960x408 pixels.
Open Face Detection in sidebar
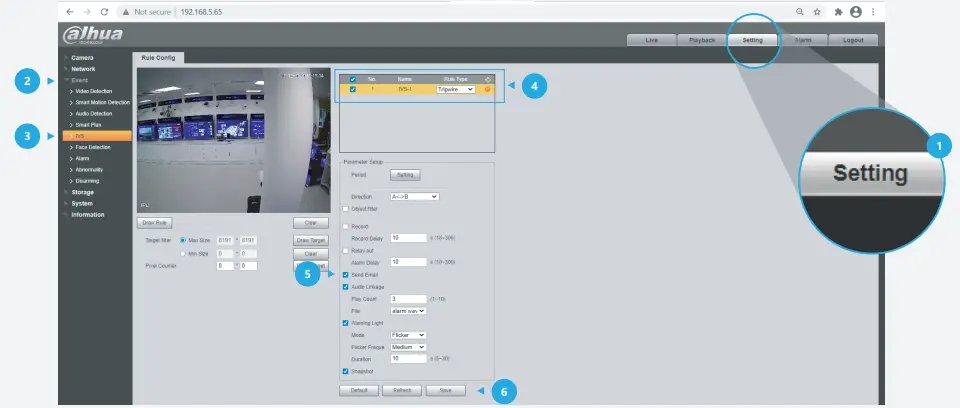point(93,147)
